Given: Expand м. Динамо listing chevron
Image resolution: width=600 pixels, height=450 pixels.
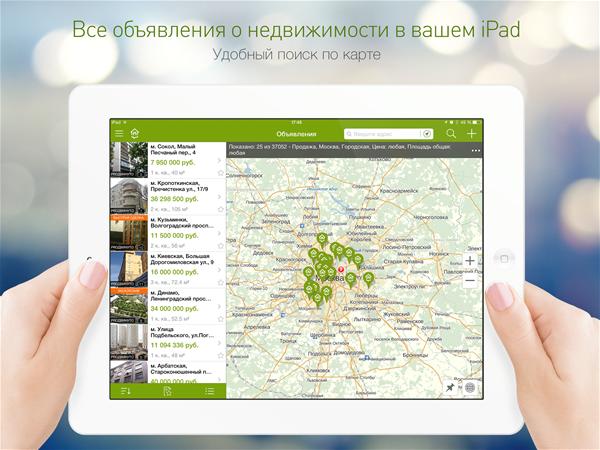Looking at the screenshot, I should (219, 307).
